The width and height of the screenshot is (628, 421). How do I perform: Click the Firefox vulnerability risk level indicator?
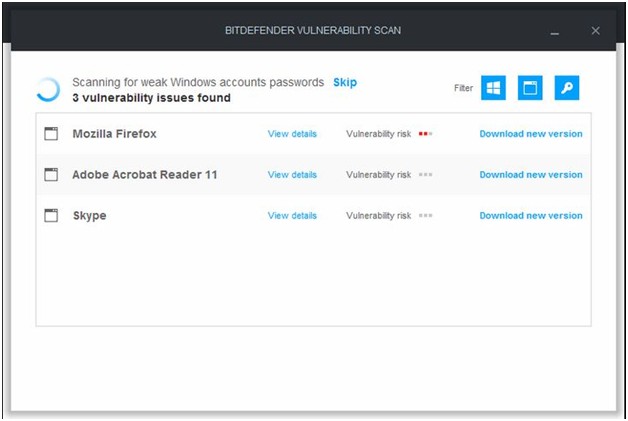pyautogui.click(x=425, y=134)
